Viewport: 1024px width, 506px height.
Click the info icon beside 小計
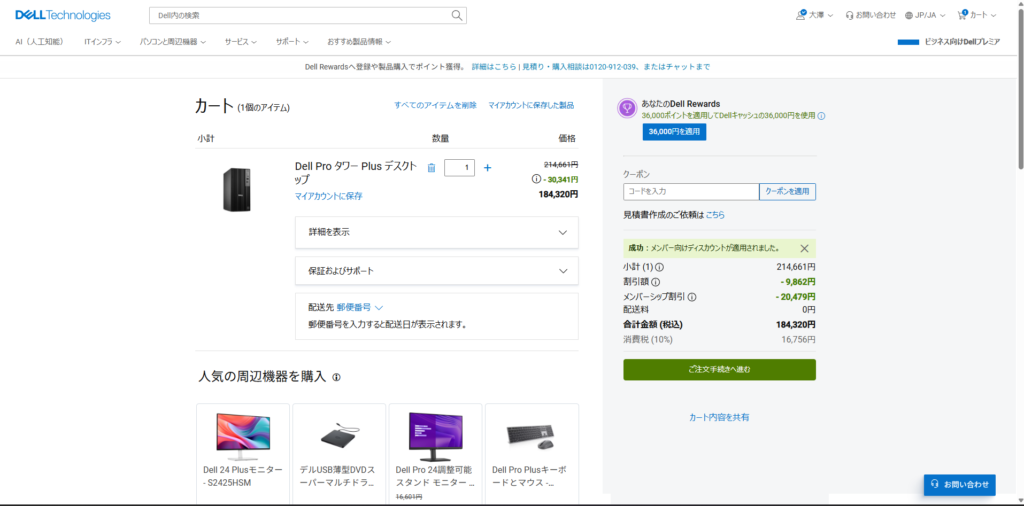click(x=660, y=267)
